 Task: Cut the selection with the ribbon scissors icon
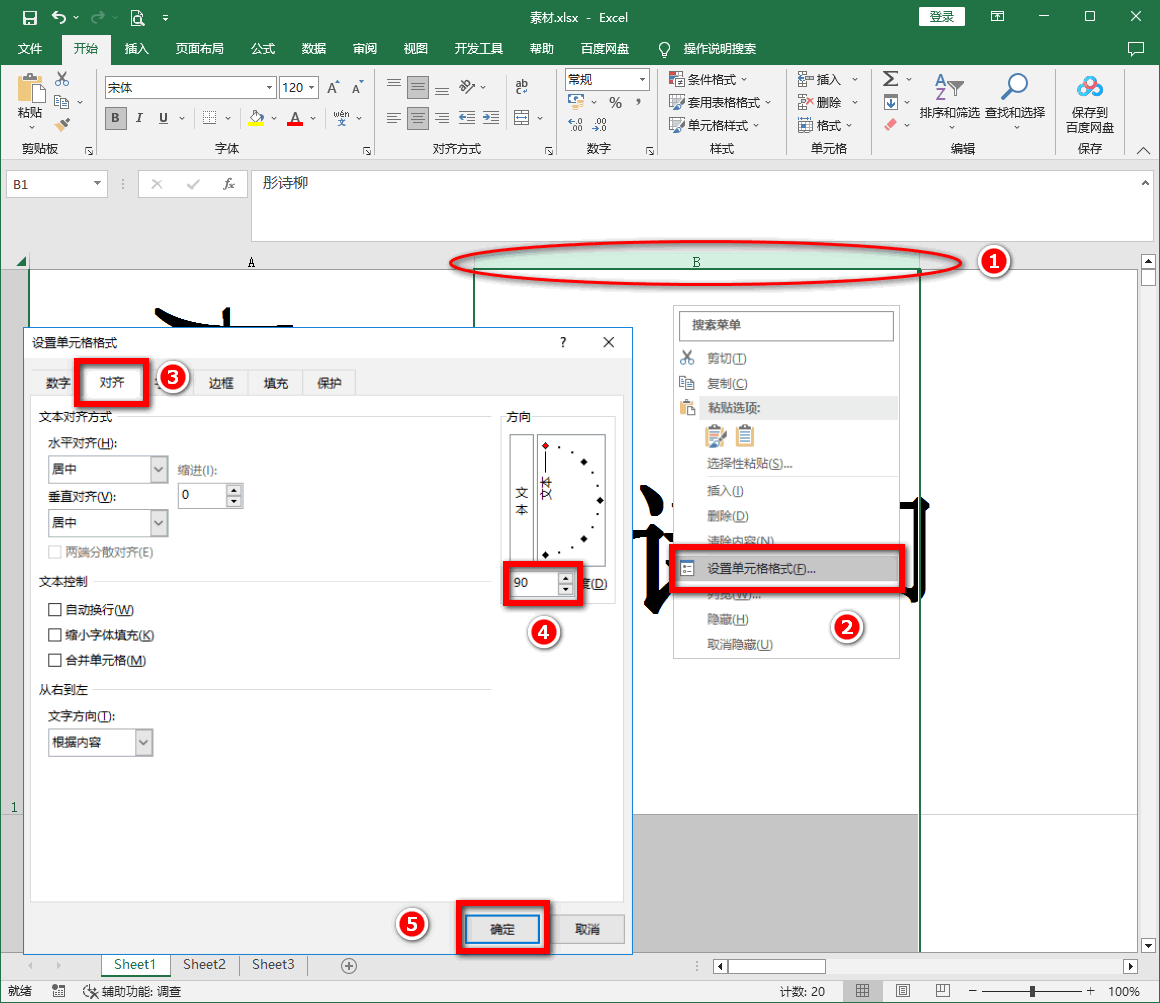[x=62, y=78]
